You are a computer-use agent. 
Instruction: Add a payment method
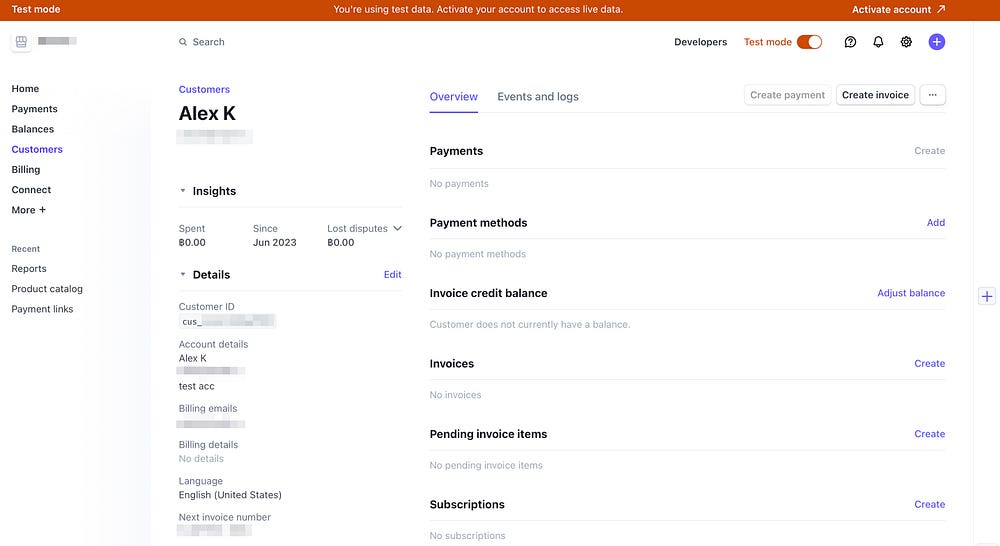[x=936, y=223]
